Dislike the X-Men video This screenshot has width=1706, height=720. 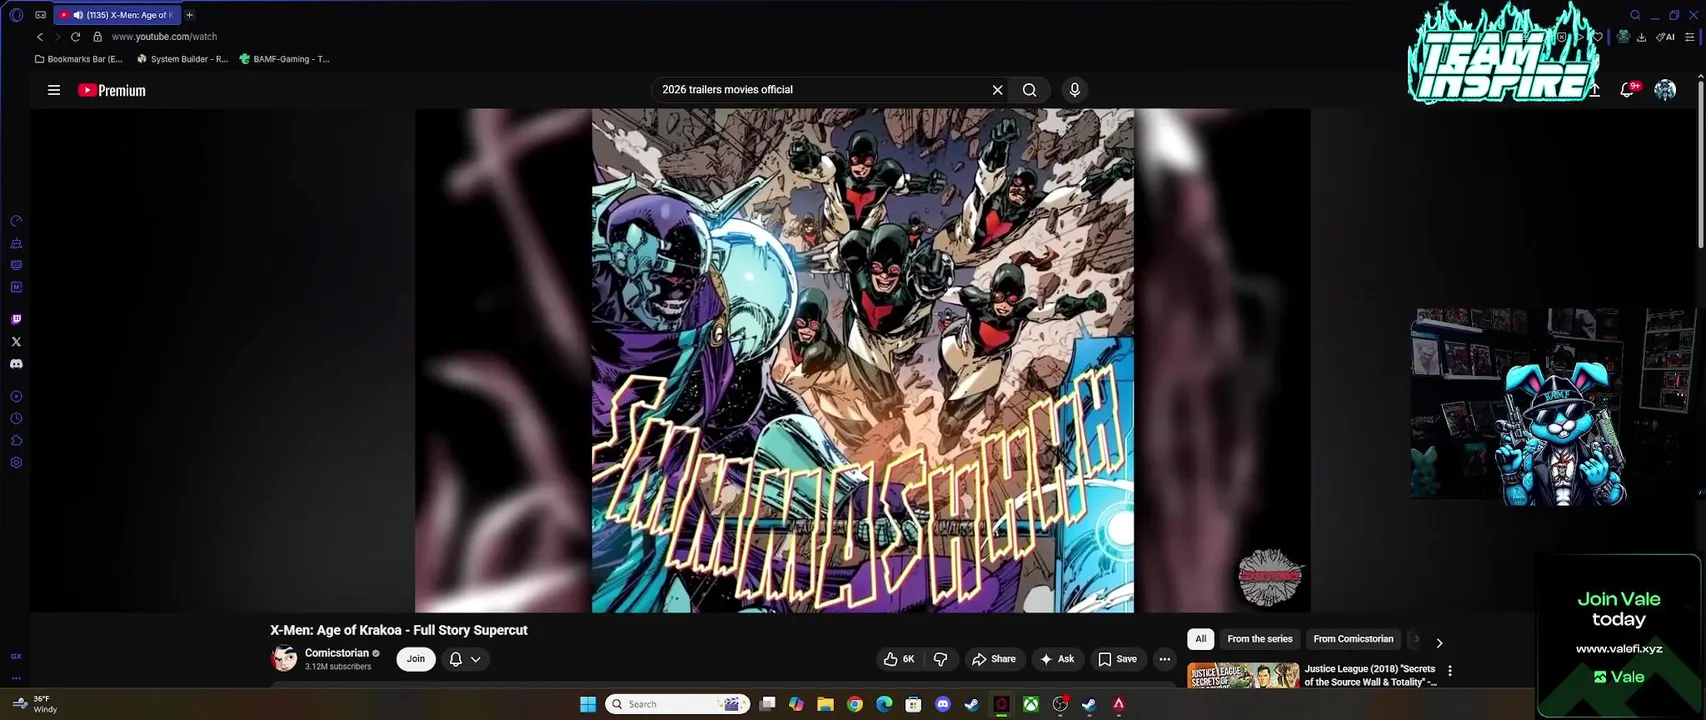(941, 659)
